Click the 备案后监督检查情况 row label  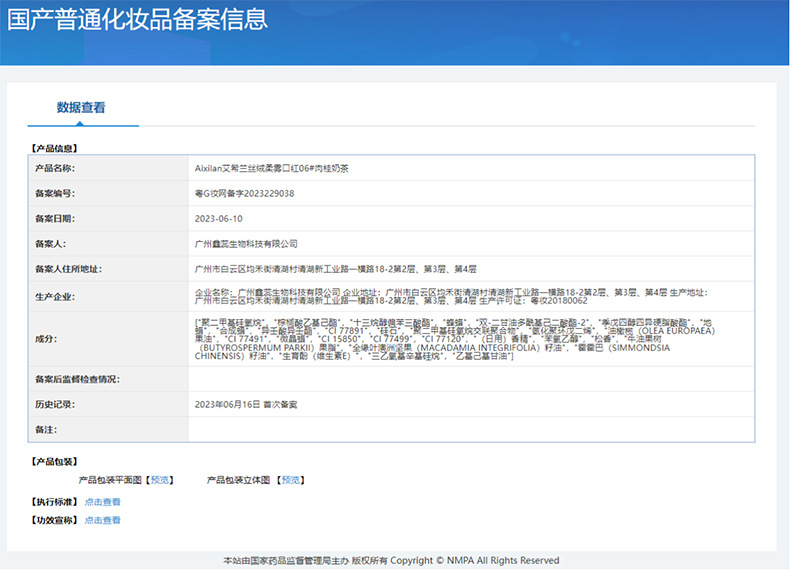pyautogui.click(x=78, y=379)
